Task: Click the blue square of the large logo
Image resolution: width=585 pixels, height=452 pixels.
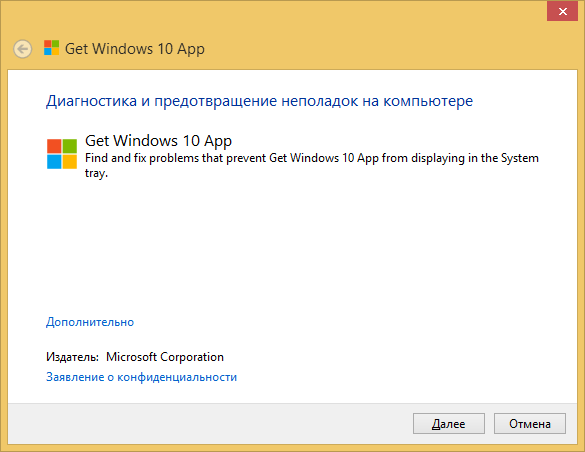Action: (54, 162)
